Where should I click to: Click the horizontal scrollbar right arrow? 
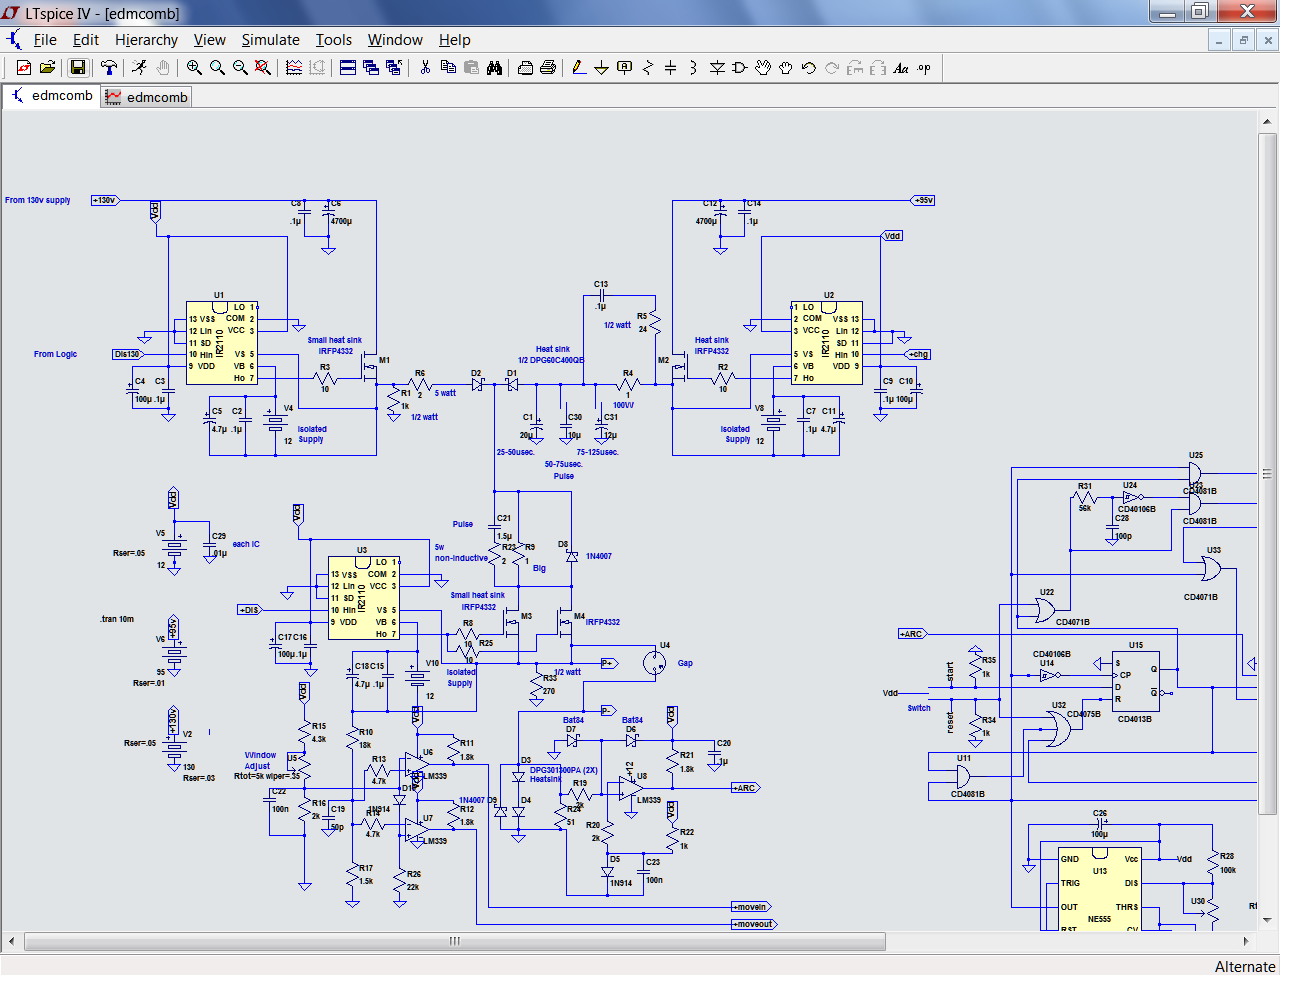pyautogui.click(x=1246, y=941)
